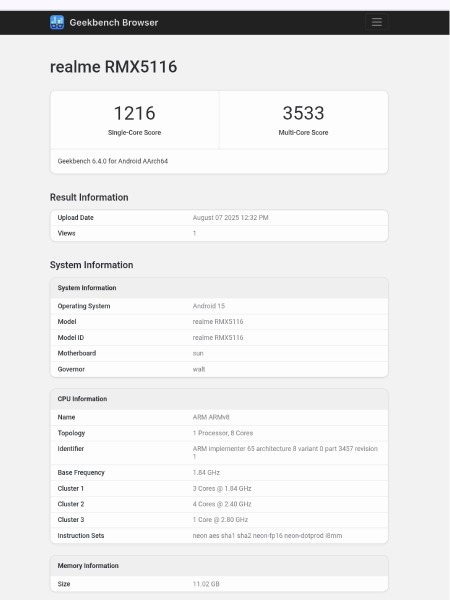Screen dimensions: 450x600
Task: Click the Upload Date label
Action: pos(75,218)
